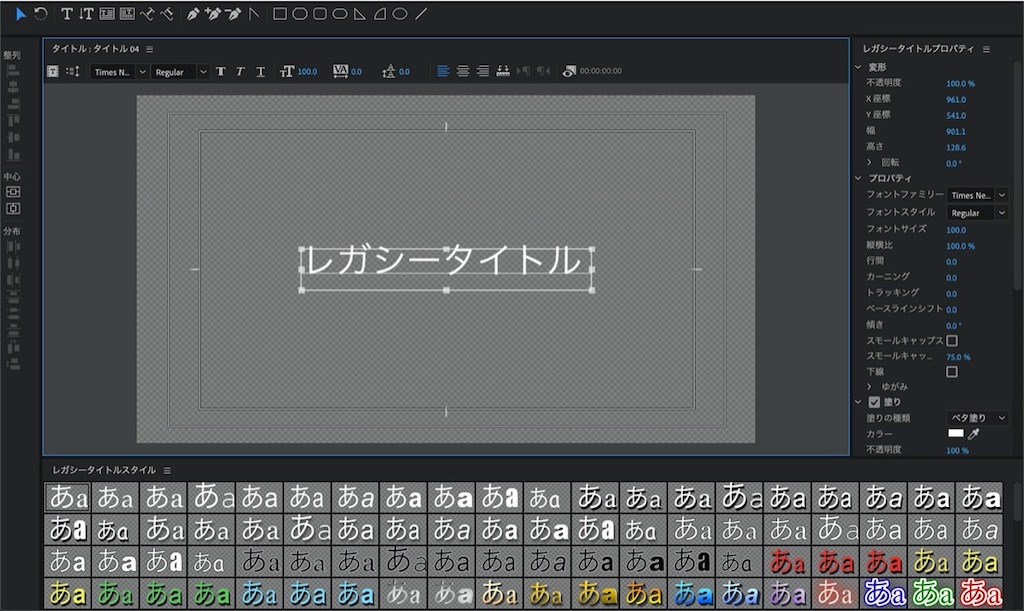Screen dimensions: 1024x611
Task: Toggle Italic text style
Action: (240, 71)
